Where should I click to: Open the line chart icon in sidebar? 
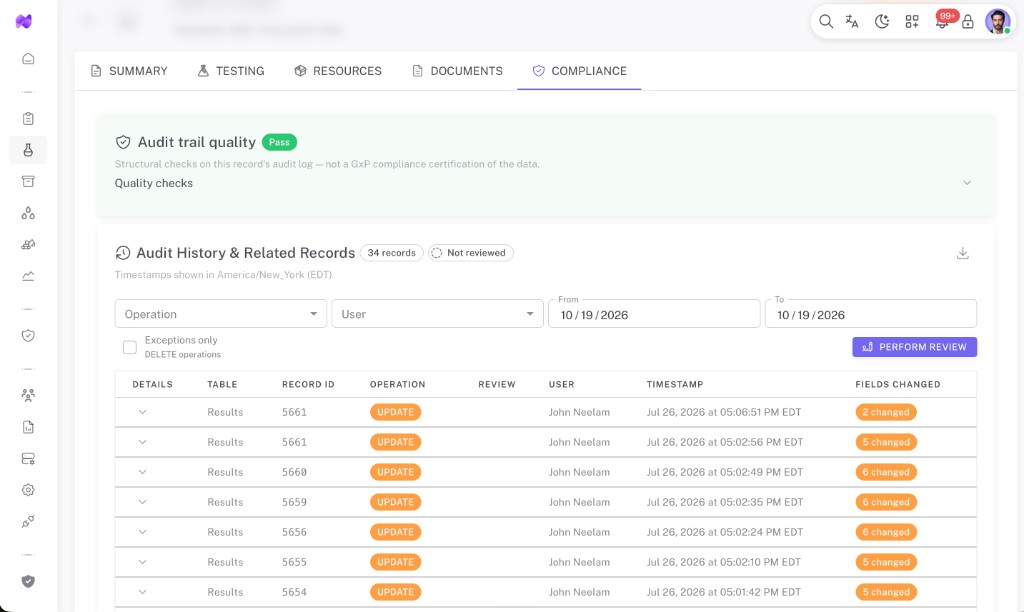28,276
